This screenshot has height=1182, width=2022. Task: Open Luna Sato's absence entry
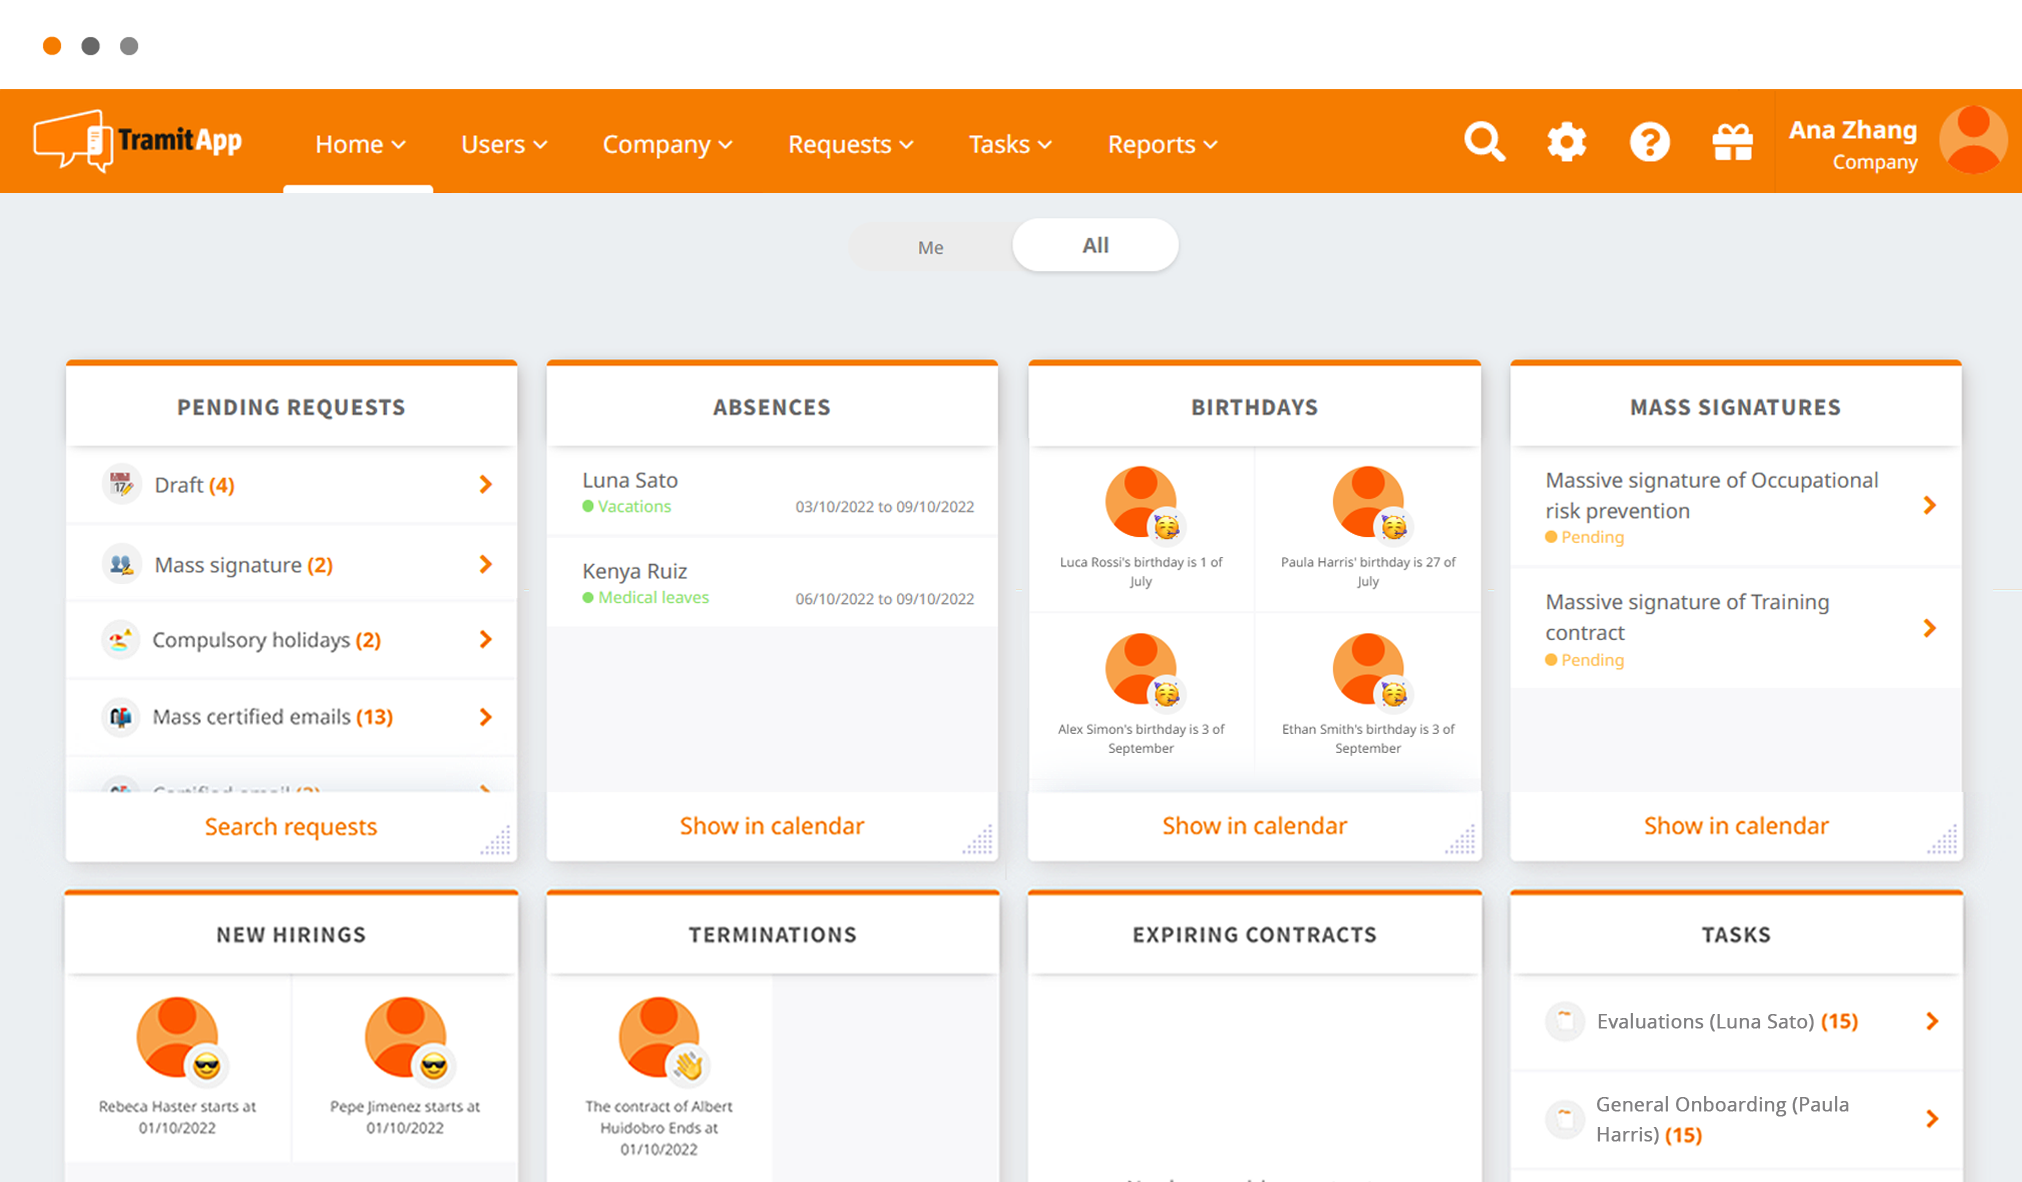pos(772,492)
